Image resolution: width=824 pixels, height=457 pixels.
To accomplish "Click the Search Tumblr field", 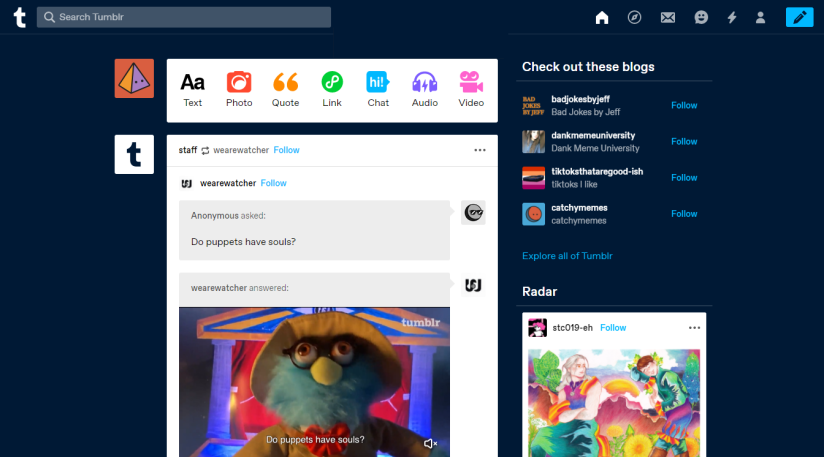I will 184,17.
